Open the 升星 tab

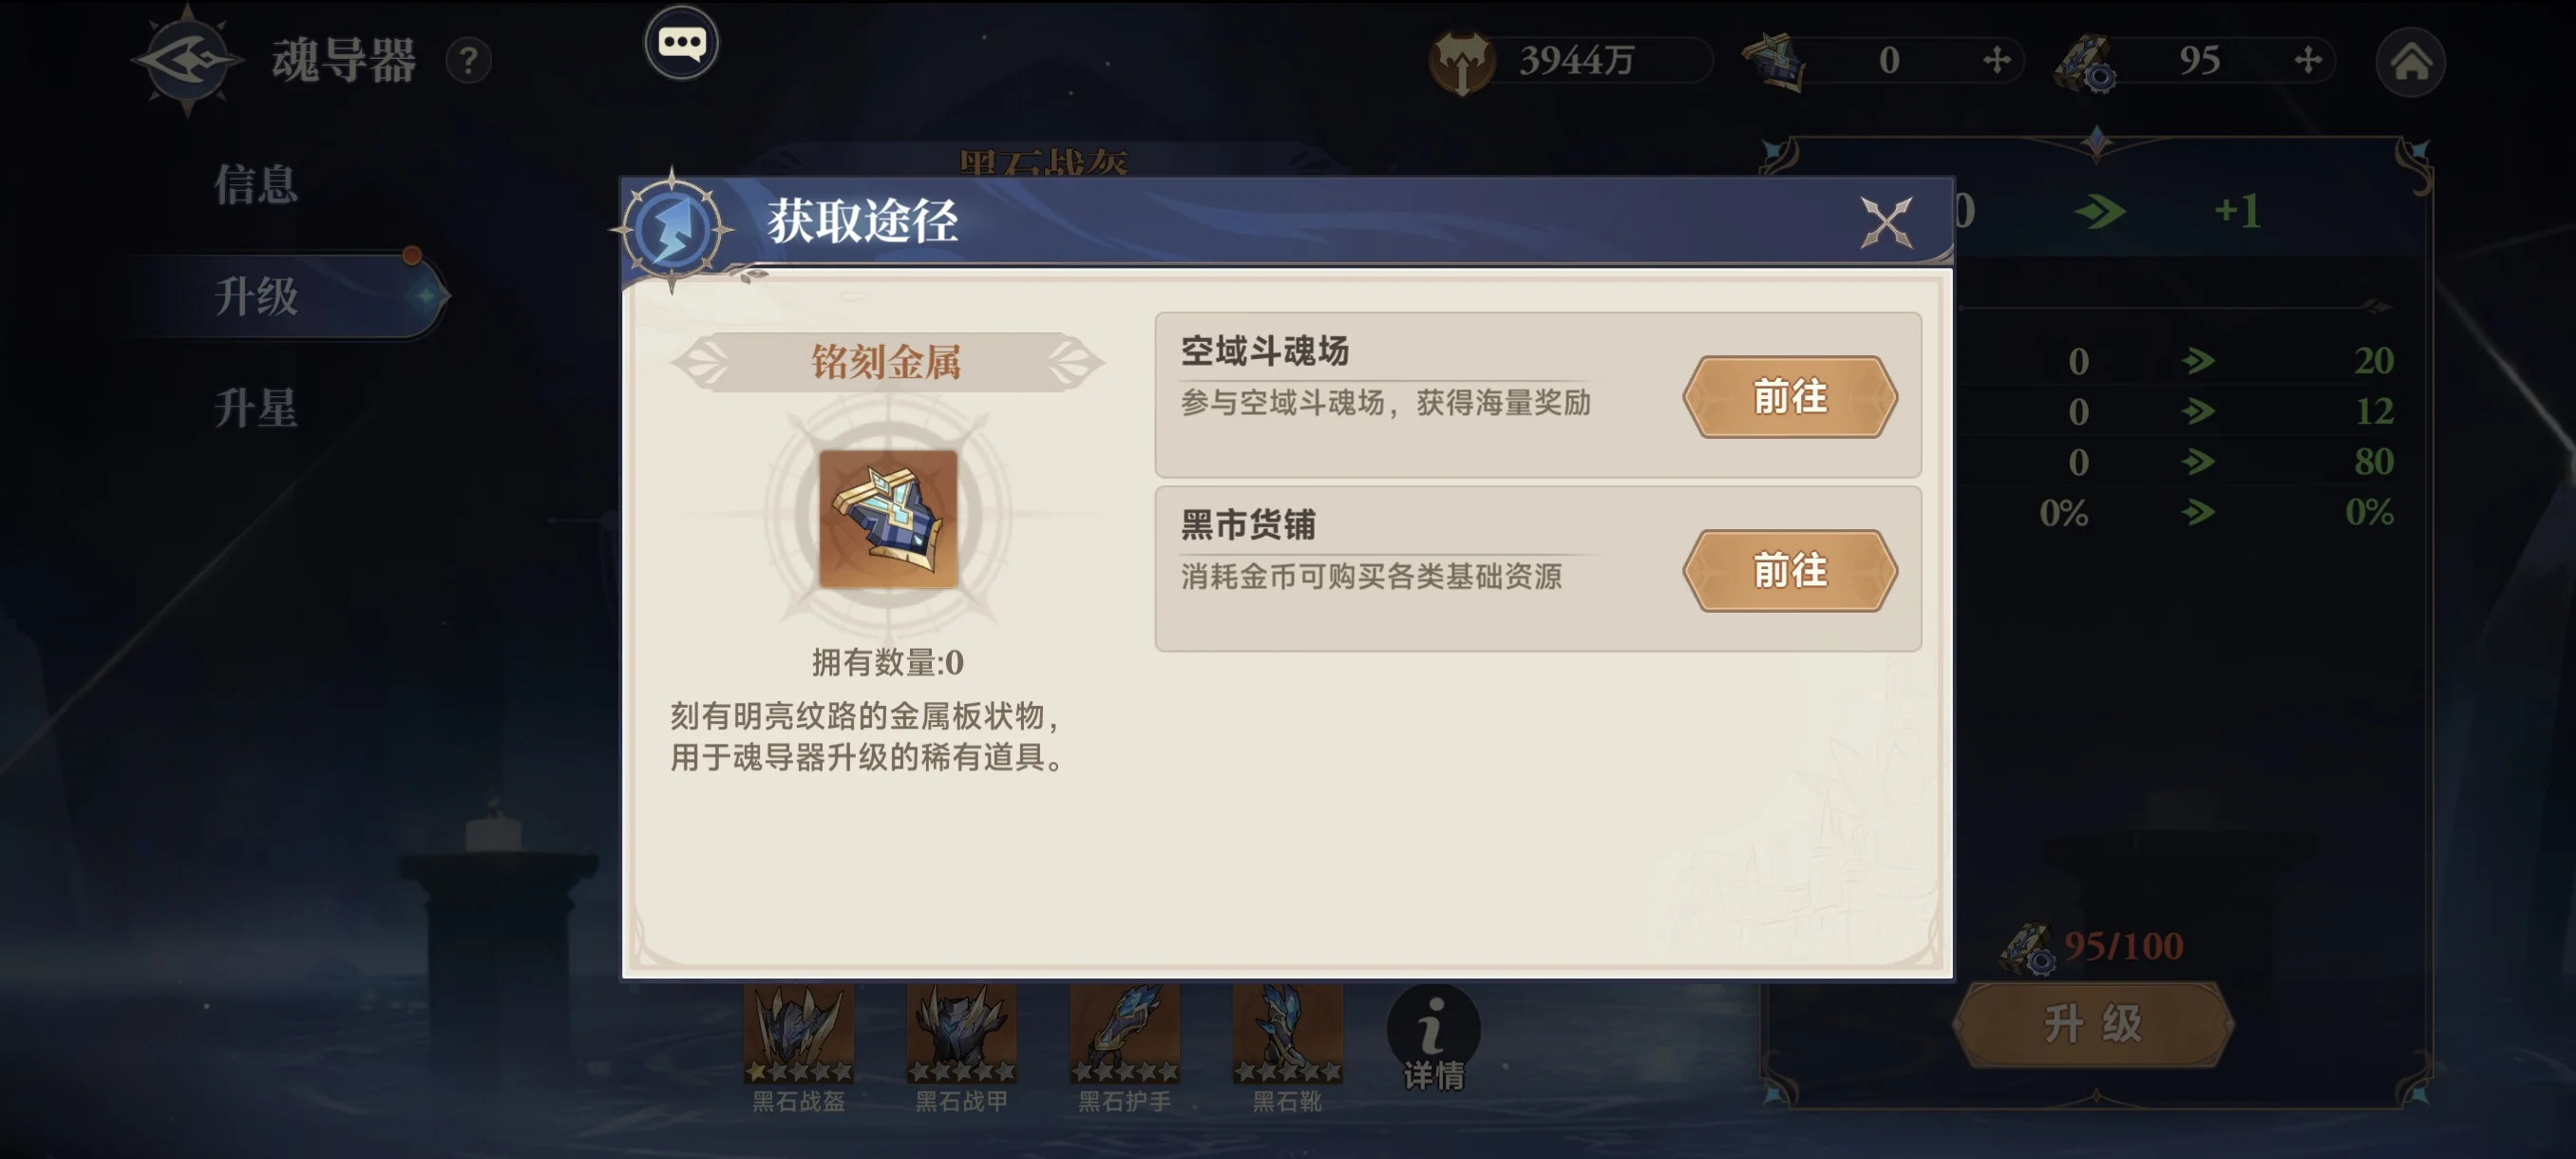[256, 409]
